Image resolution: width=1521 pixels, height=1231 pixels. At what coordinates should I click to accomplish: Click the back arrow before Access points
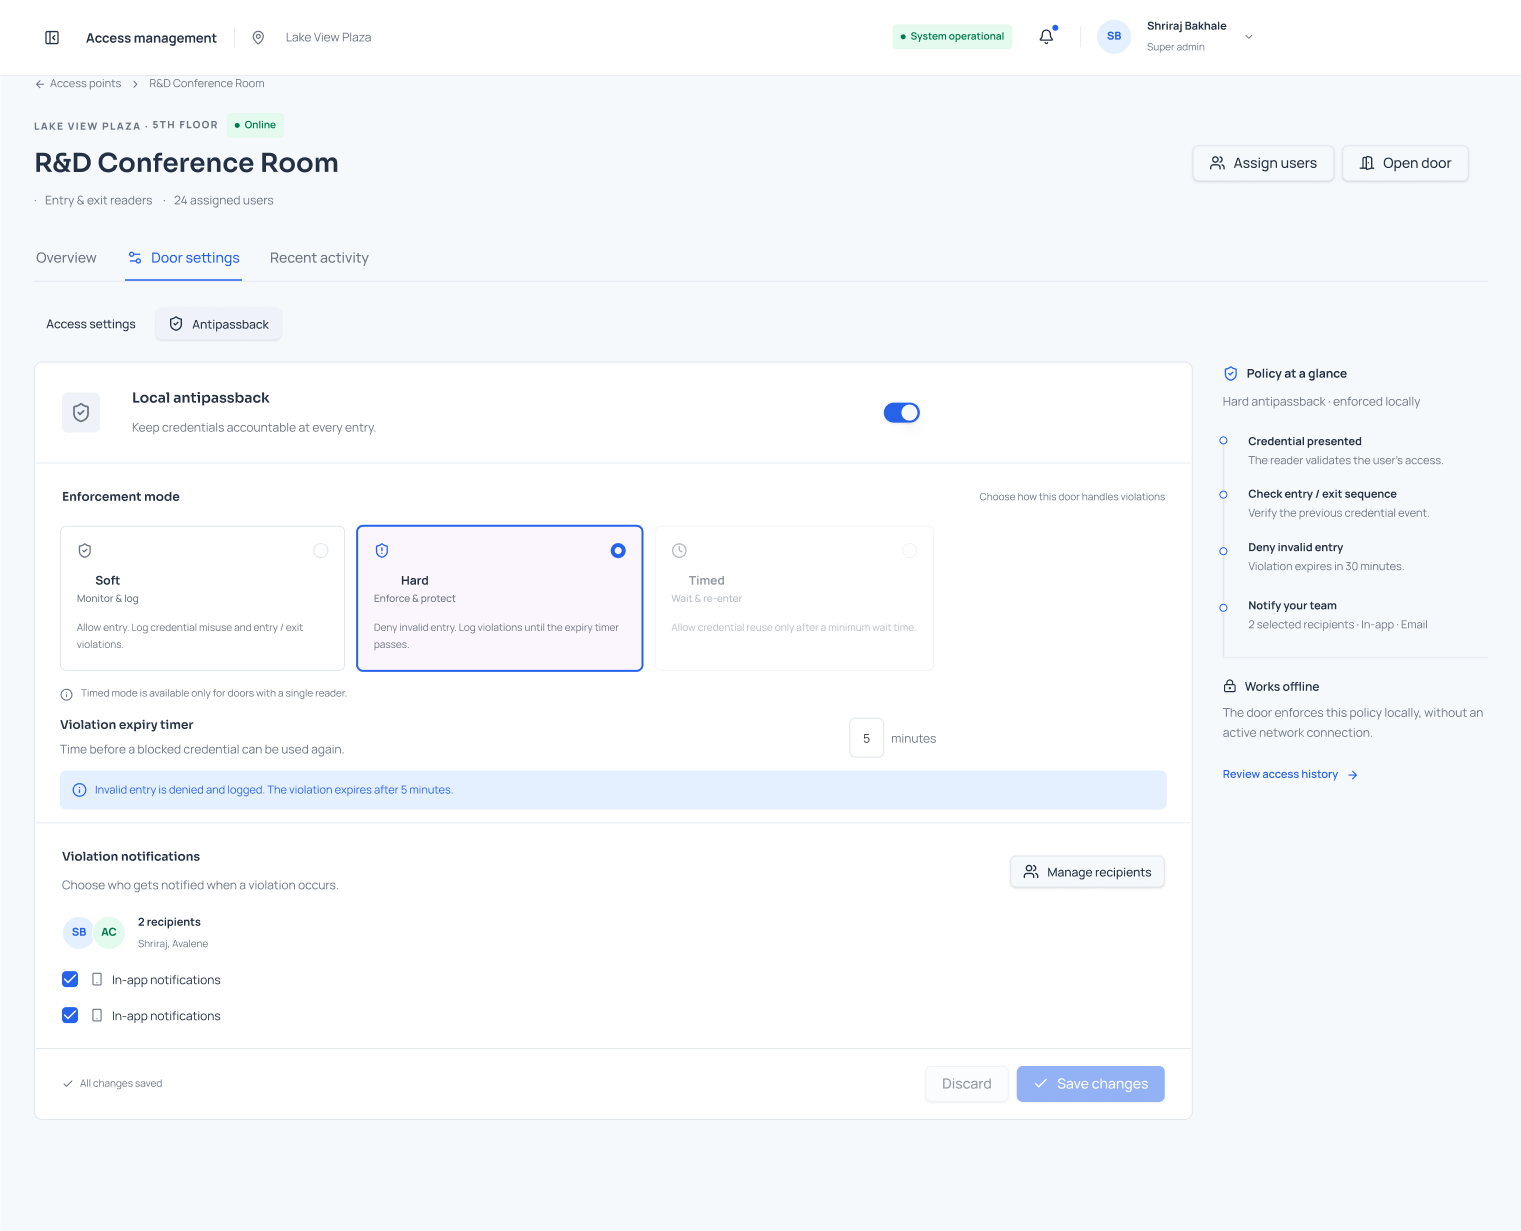[40, 84]
